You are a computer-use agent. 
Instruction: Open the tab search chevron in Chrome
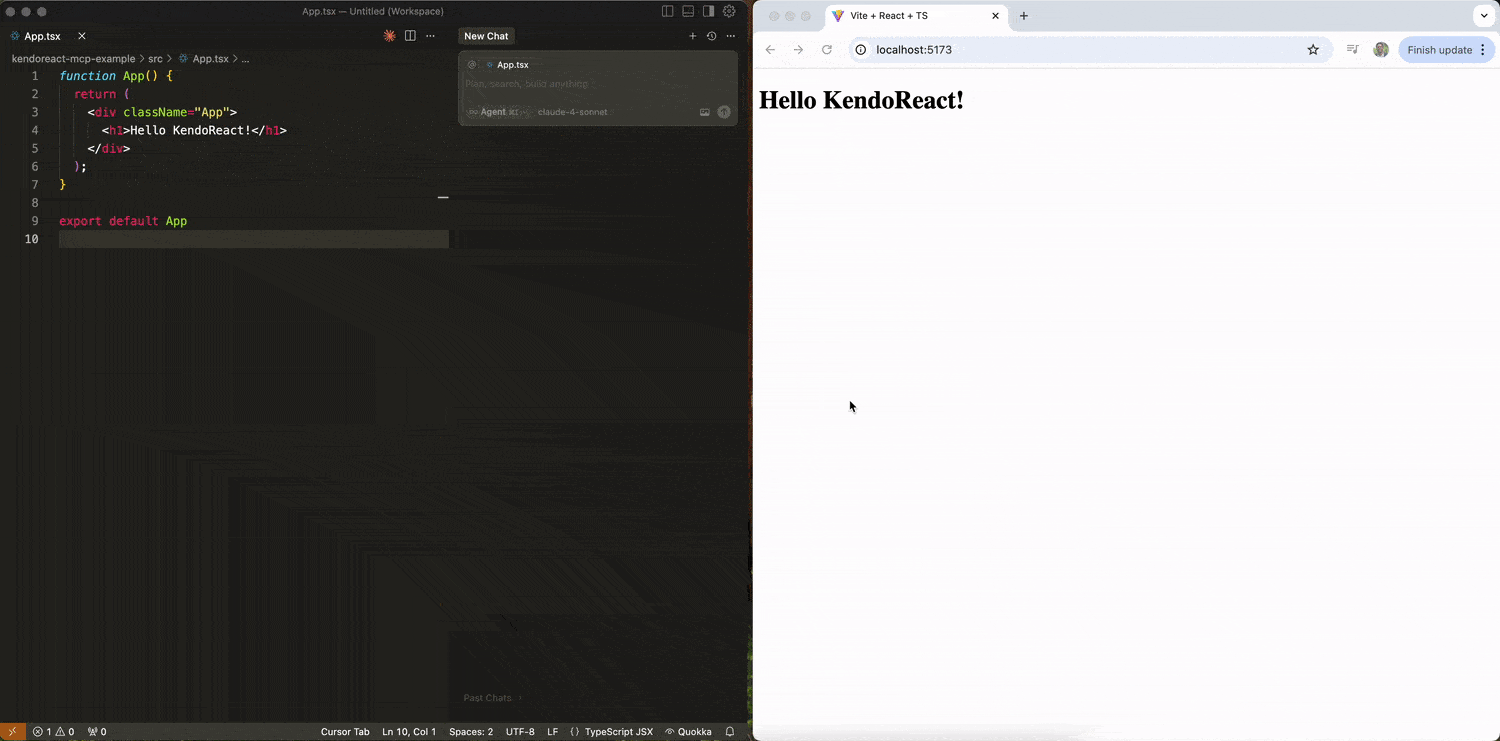coord(1483,16)
